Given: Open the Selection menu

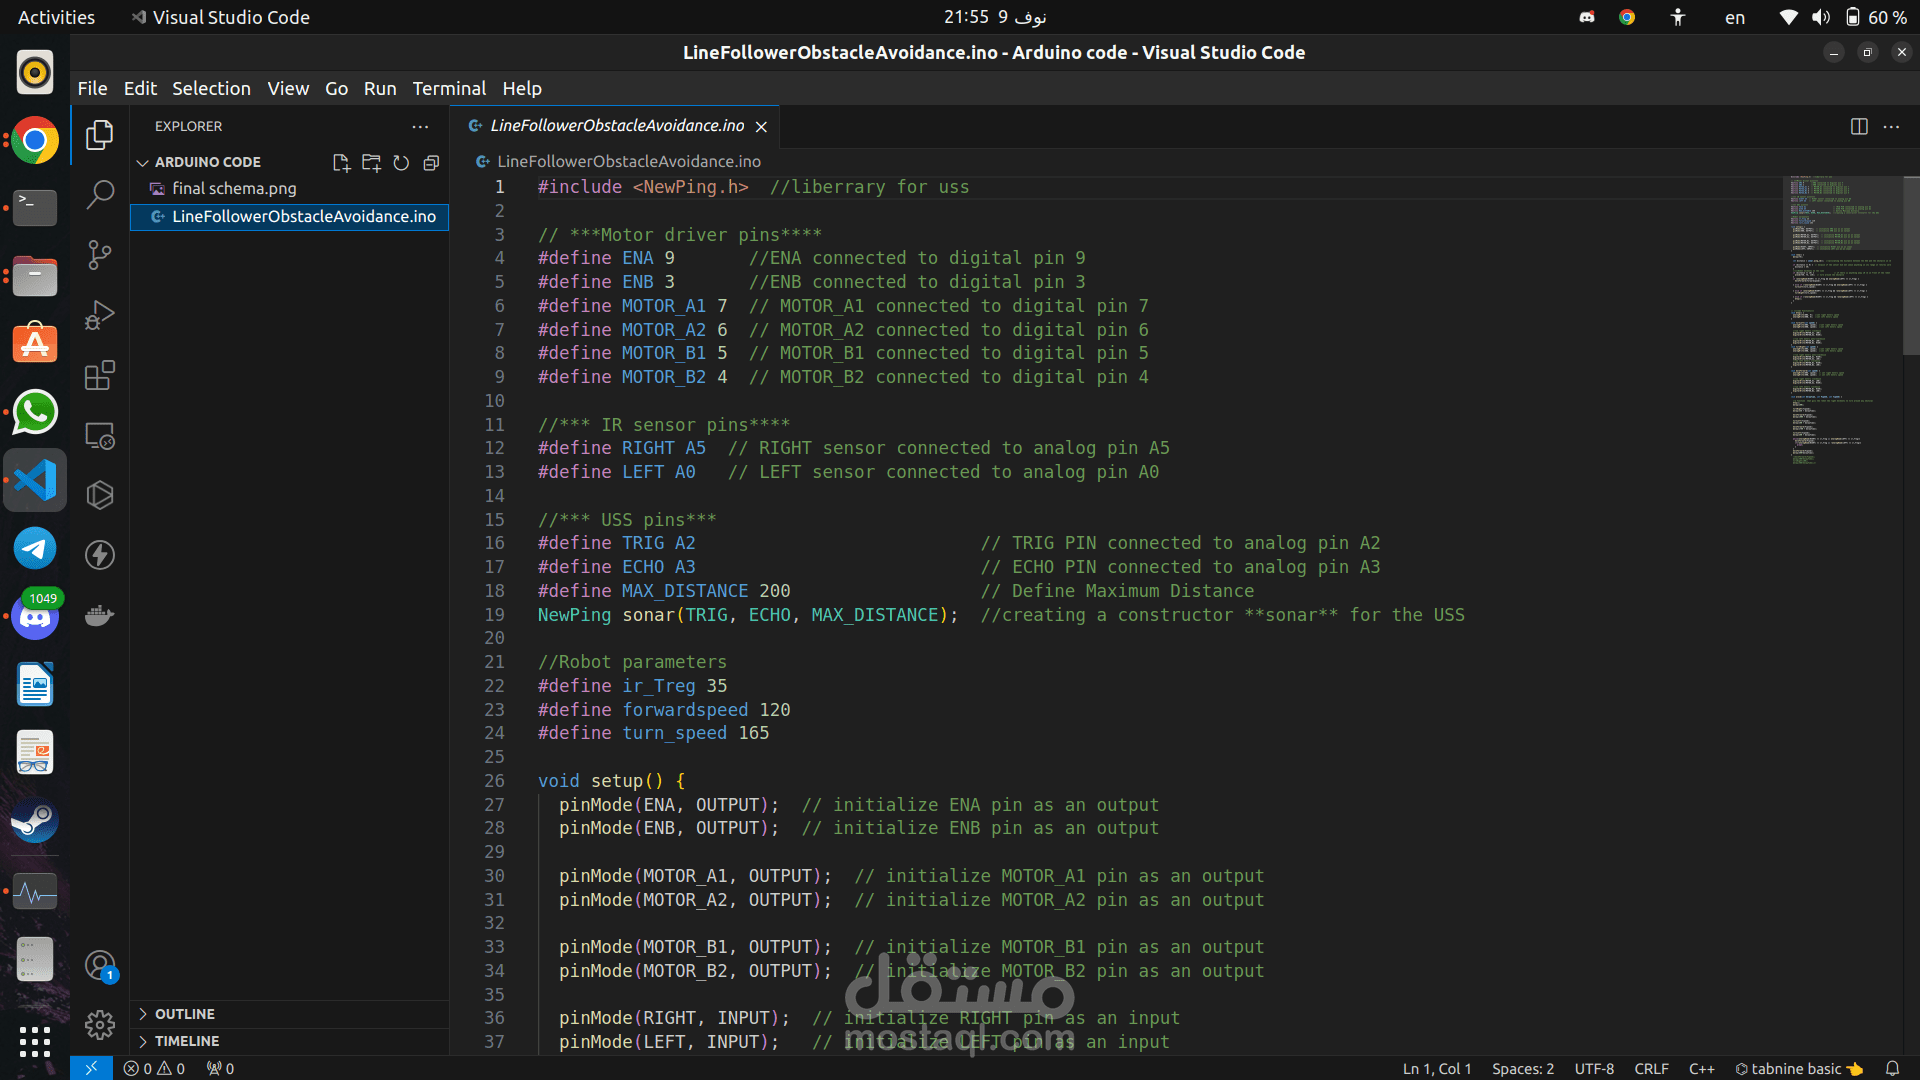Looking at the screenshot, I should coord(211,88).
